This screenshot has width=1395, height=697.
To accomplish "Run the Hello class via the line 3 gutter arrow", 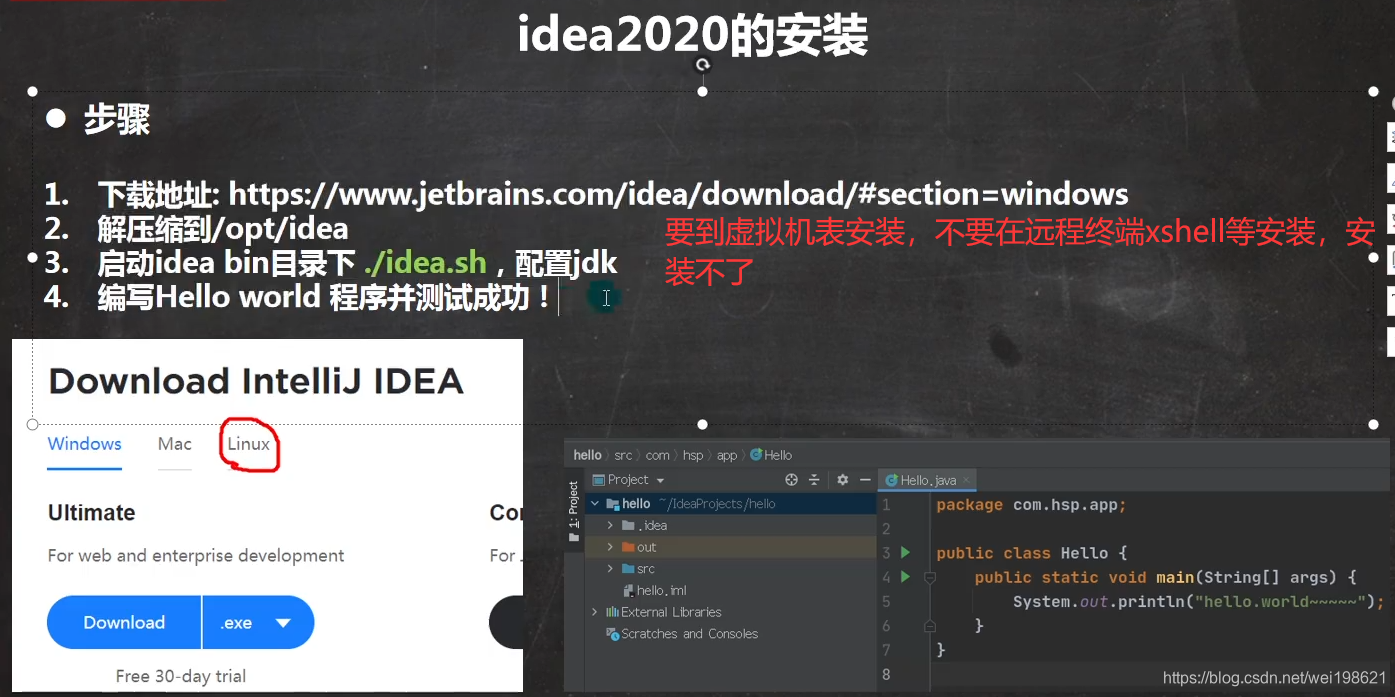I will pos(905,552).
